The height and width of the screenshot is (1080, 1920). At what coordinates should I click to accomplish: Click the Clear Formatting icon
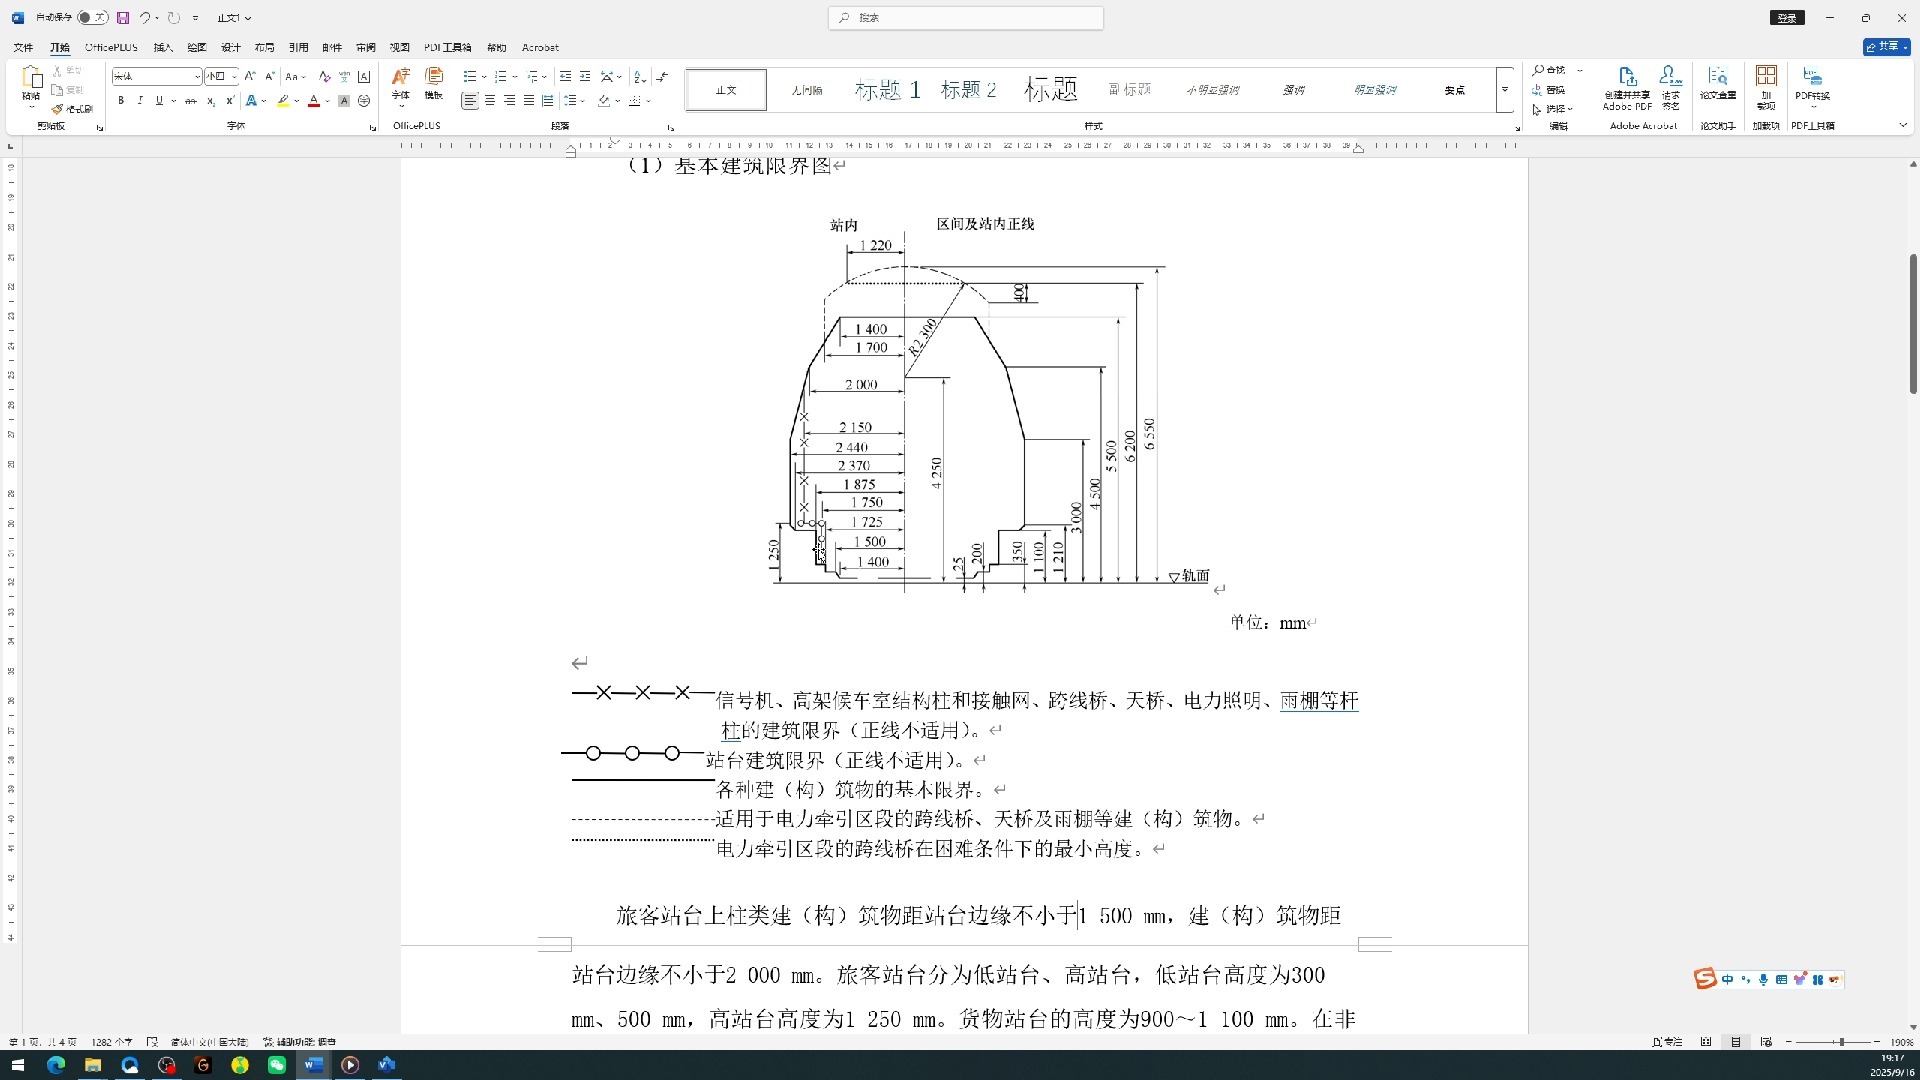(324, 76)
